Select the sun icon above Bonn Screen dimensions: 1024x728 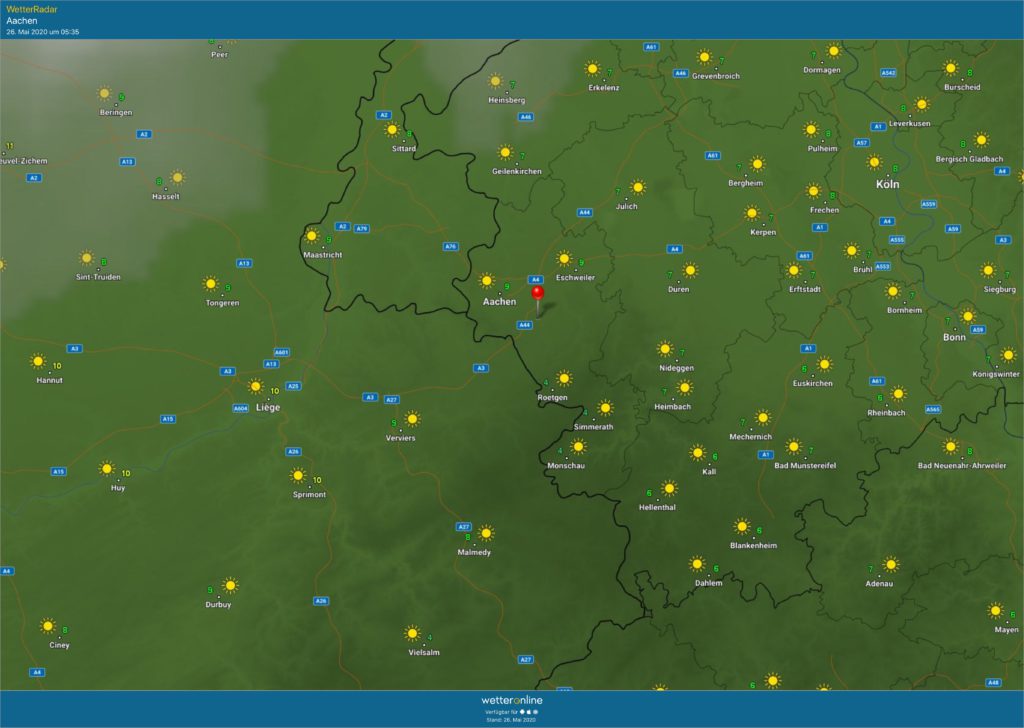tap(968, 316)
